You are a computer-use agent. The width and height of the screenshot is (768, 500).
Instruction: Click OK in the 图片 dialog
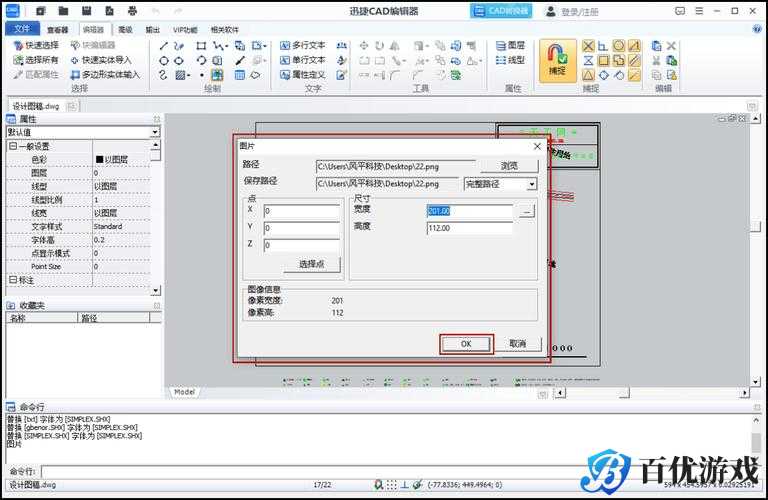466,344
